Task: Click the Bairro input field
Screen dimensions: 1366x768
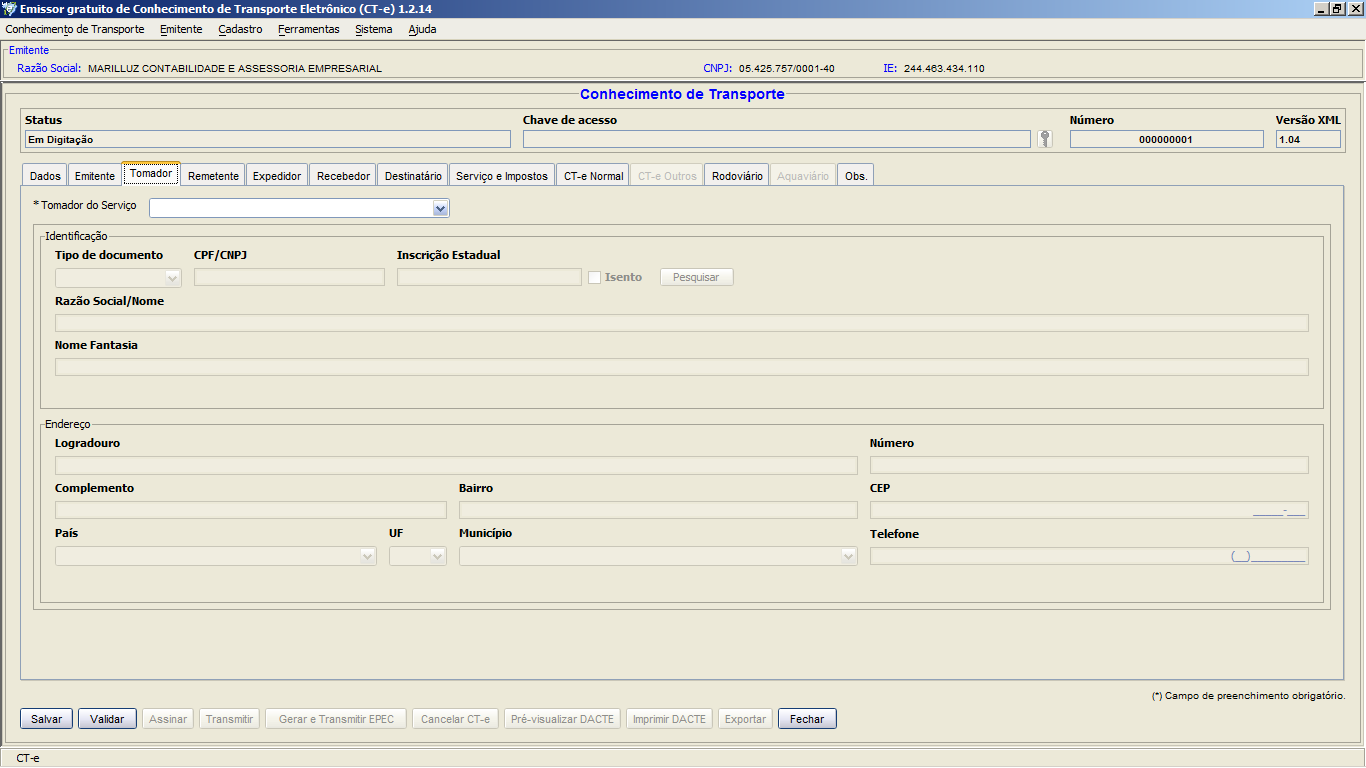Action: click(658, 510)
